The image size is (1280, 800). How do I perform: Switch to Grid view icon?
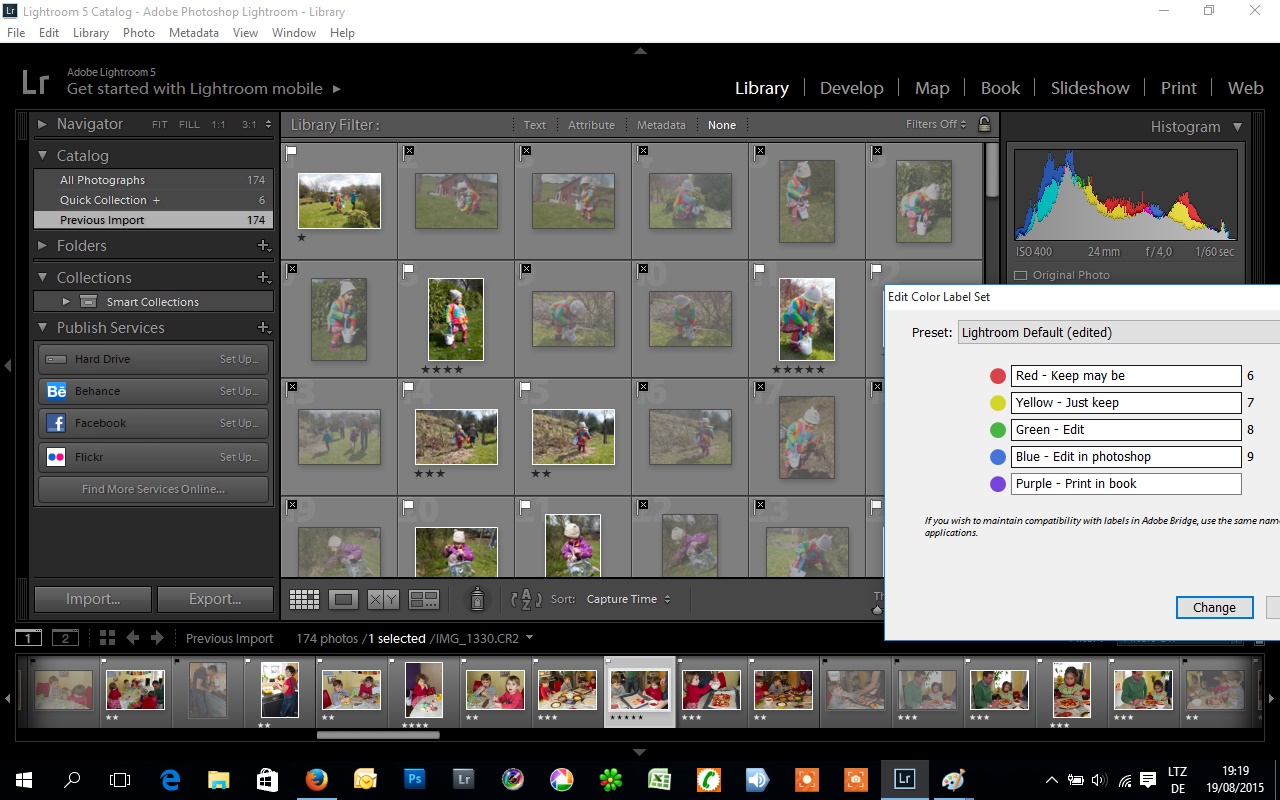coord(304,599)
